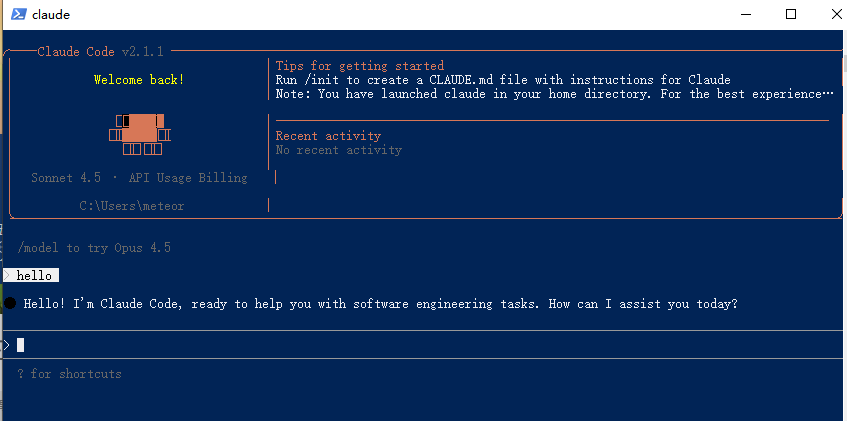Viewport: 847px width, 421px height.
Task: Click the "Recent activity" heading
Action: (328, 136)
